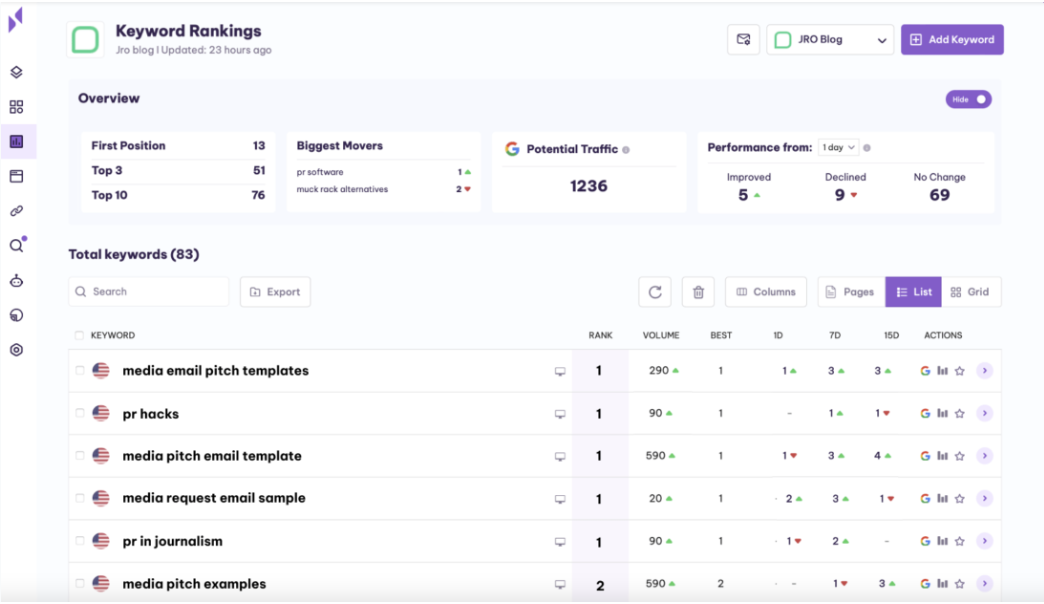Click the No Change count 69
Viewport: 1044px width, 604px height.
pos(939,195)
